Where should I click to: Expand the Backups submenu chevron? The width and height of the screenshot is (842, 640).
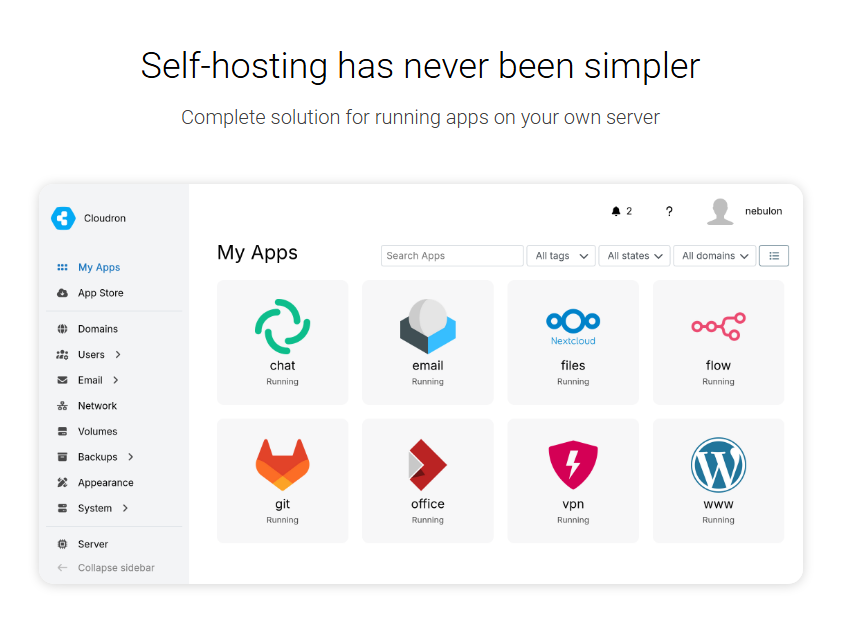pyautogui.click(x=130, y=457)
